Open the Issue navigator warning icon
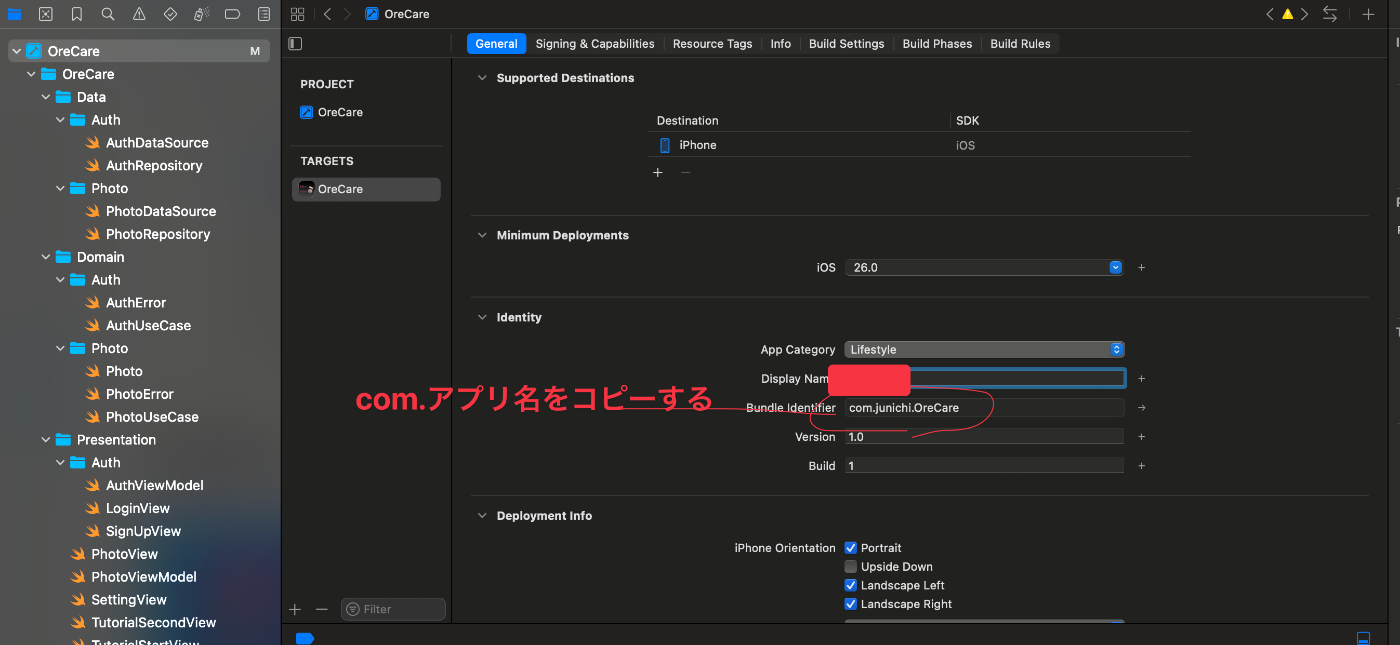 pos(139,14)
